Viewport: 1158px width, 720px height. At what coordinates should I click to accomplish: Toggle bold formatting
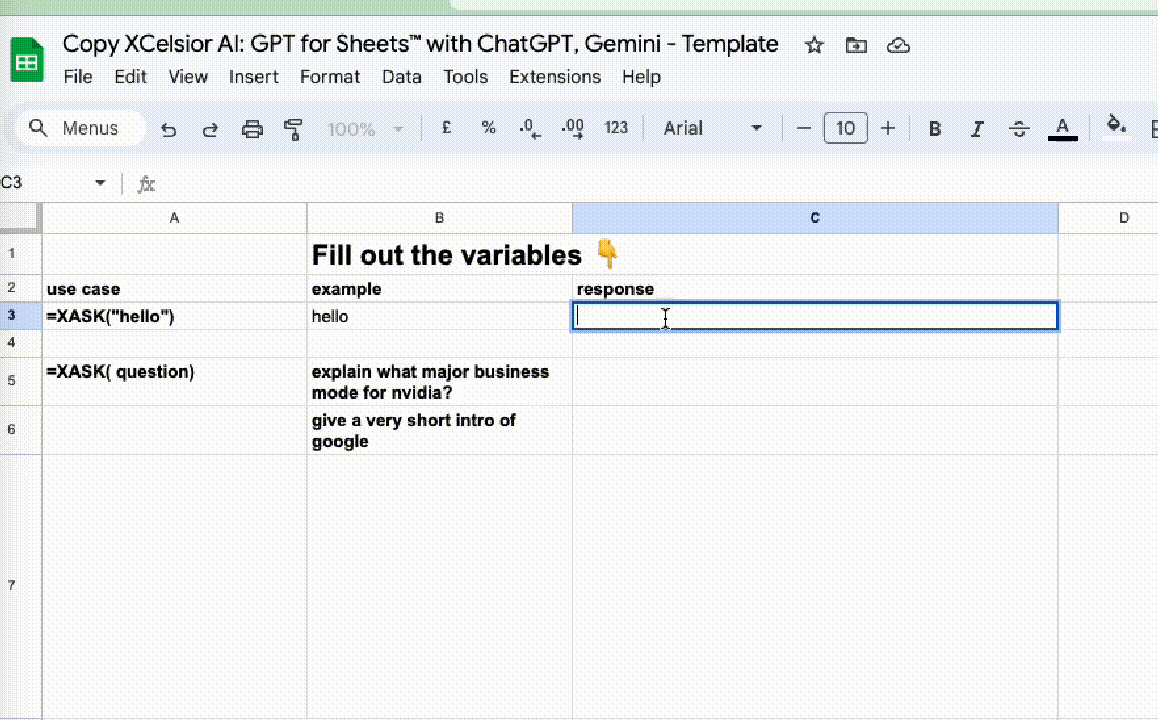pos(935,129)
